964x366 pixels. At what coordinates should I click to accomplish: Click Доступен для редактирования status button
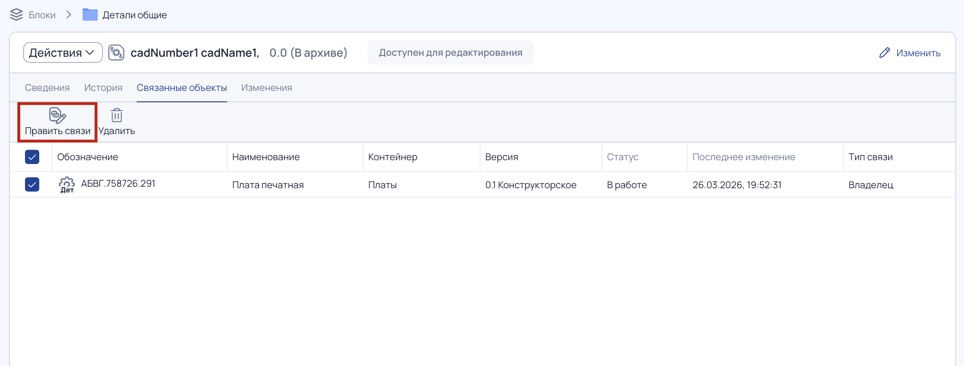pos(451,52)
